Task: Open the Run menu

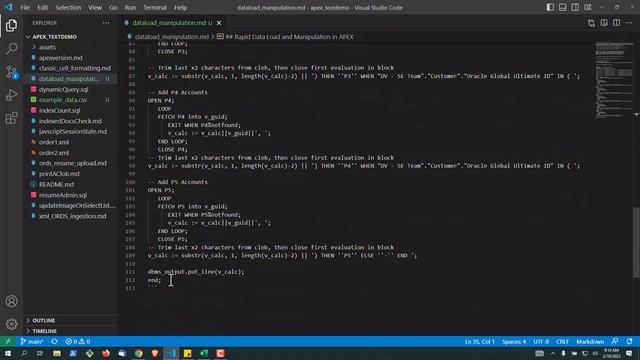Action: (x=130, y=7)
